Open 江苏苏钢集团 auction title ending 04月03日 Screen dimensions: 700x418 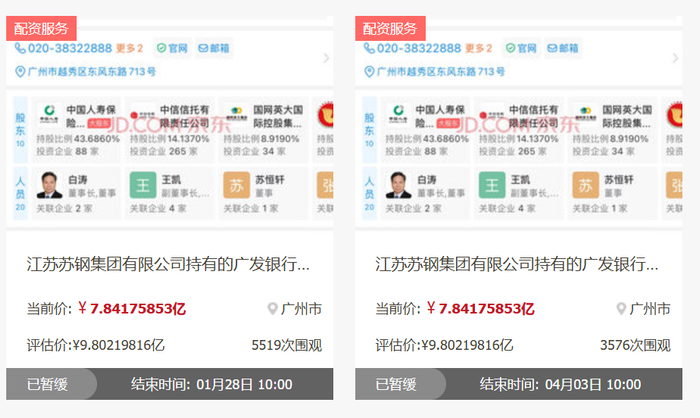(517, 264)
